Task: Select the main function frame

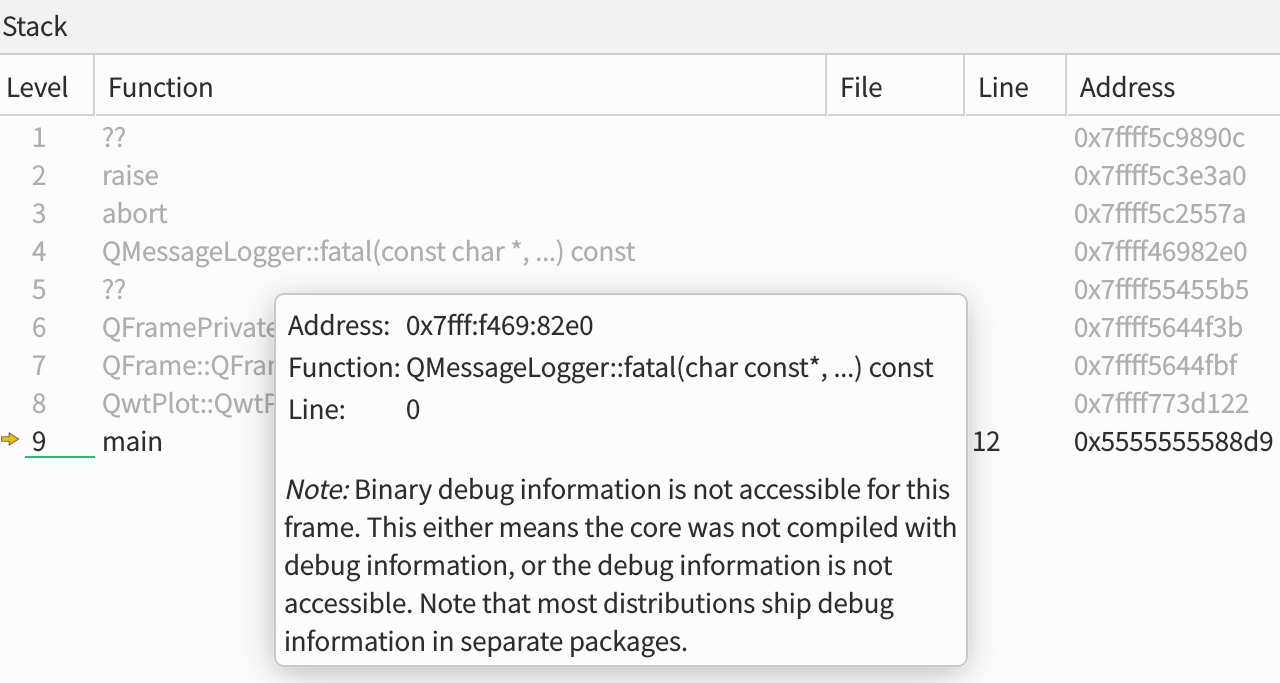Action: pyautogui.click(x=132, y=441)
